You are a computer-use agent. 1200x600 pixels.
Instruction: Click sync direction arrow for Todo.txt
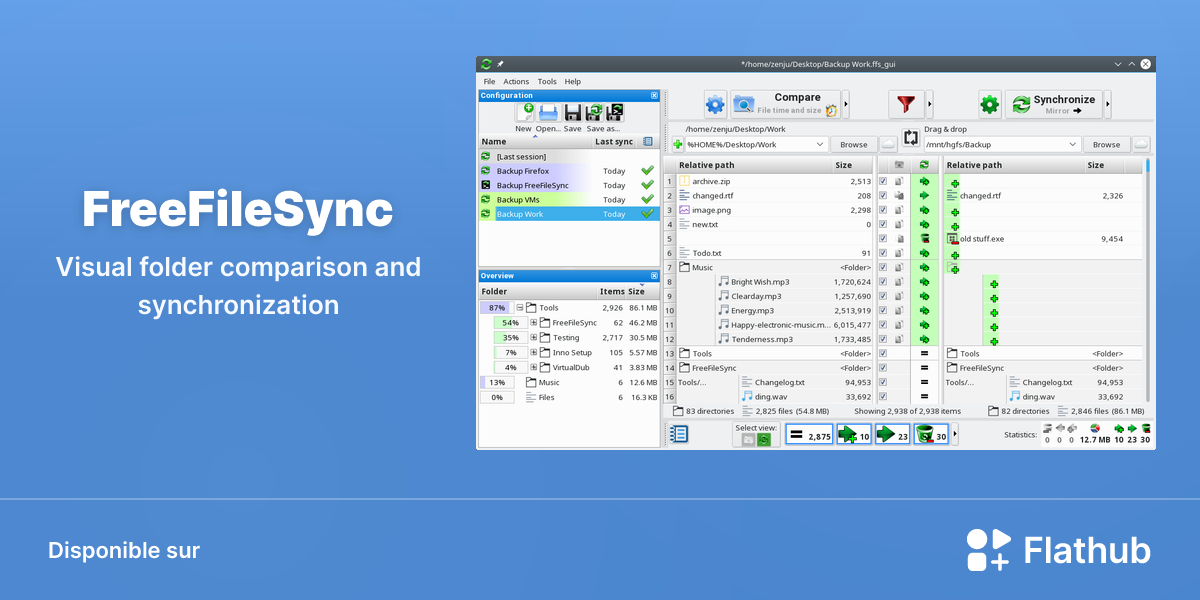pyautogui.click(x=924, y=254)
